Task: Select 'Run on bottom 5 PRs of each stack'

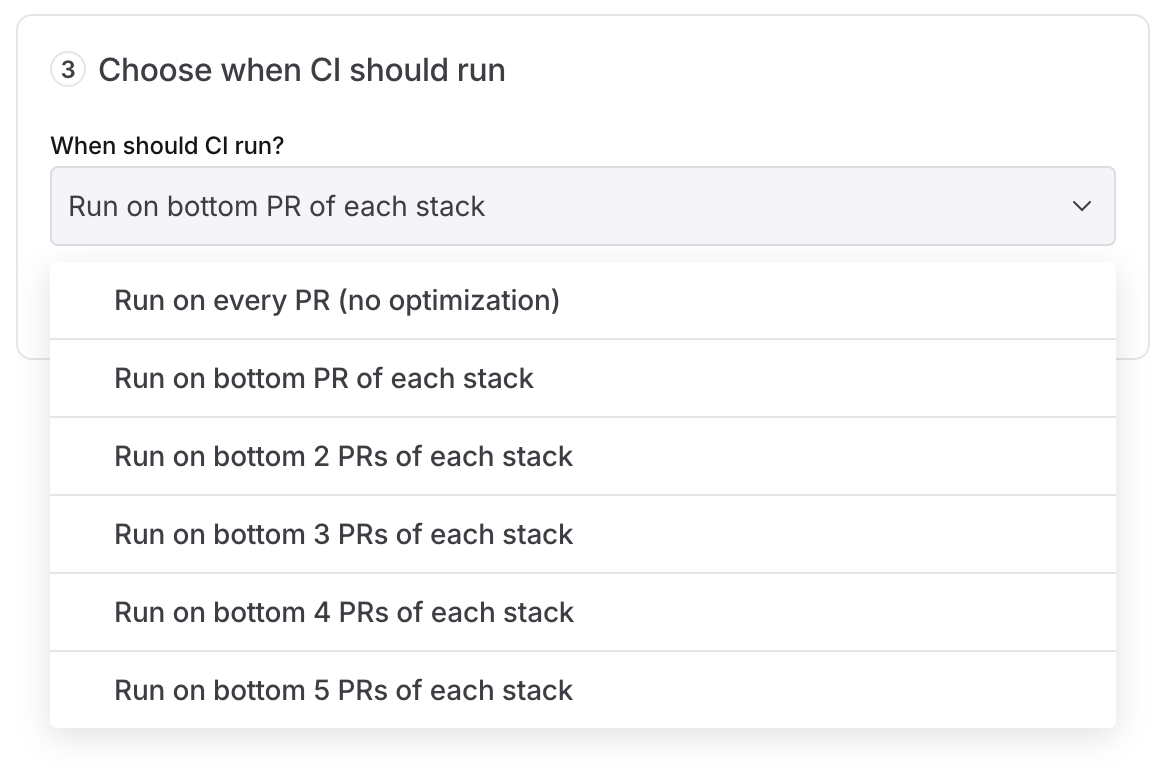Action: [x=343, y=690]
